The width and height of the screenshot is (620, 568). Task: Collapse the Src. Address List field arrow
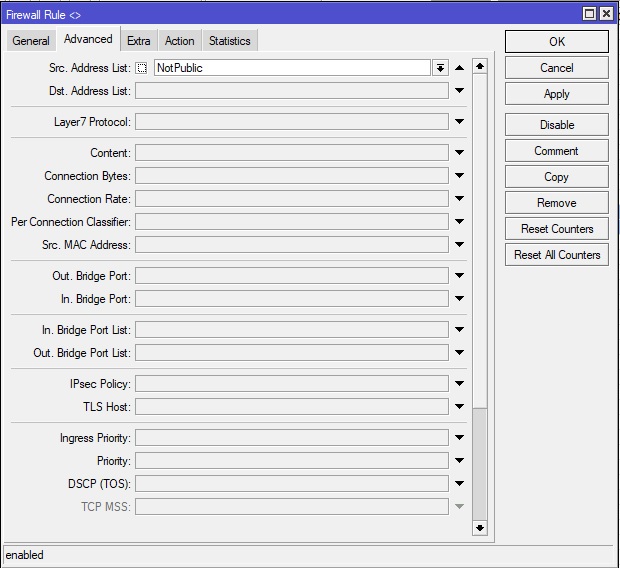tap(460, 68)
